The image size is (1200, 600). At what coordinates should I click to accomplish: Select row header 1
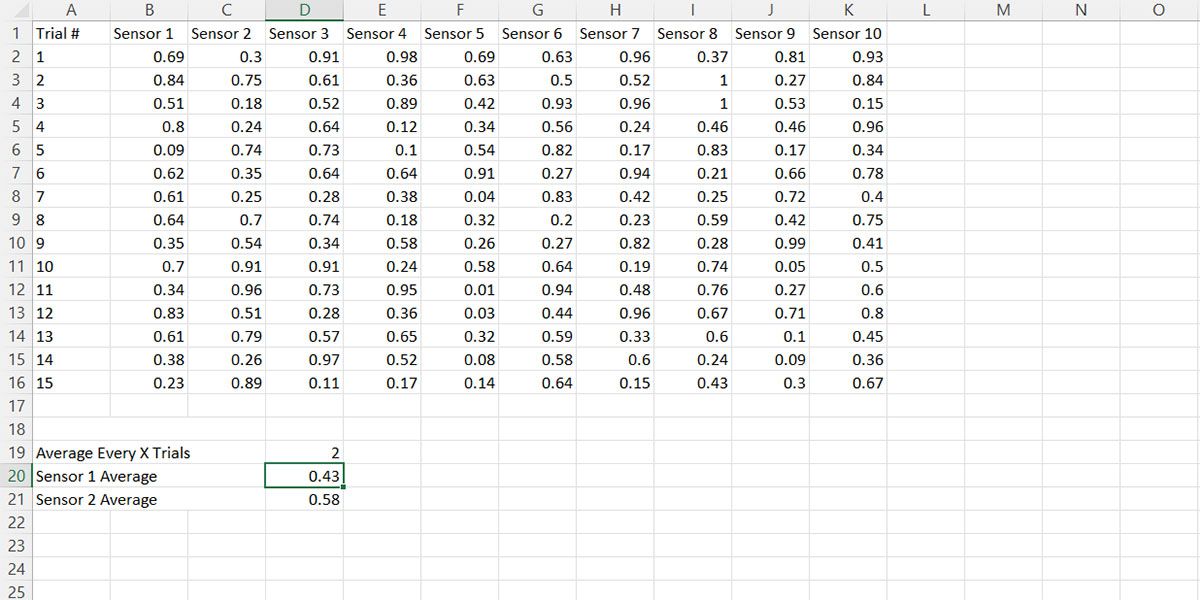coord(16,33)
